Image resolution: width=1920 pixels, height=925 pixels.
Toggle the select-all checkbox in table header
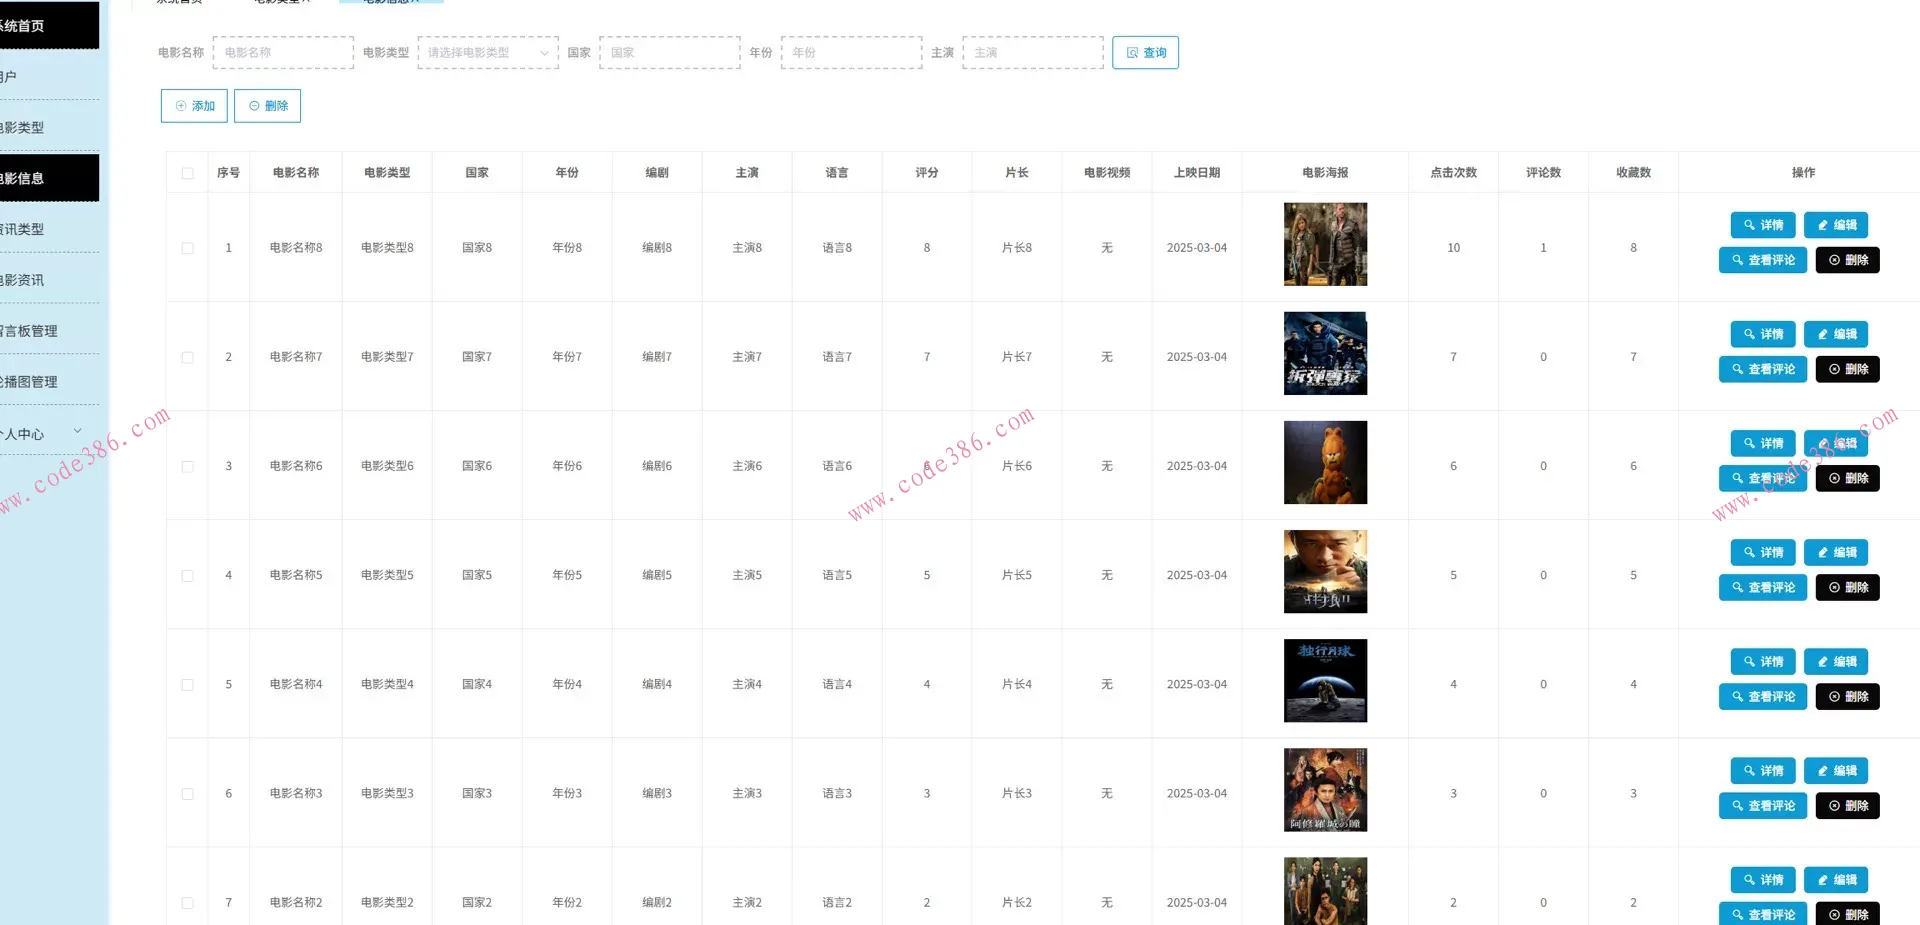coord(187,173)
